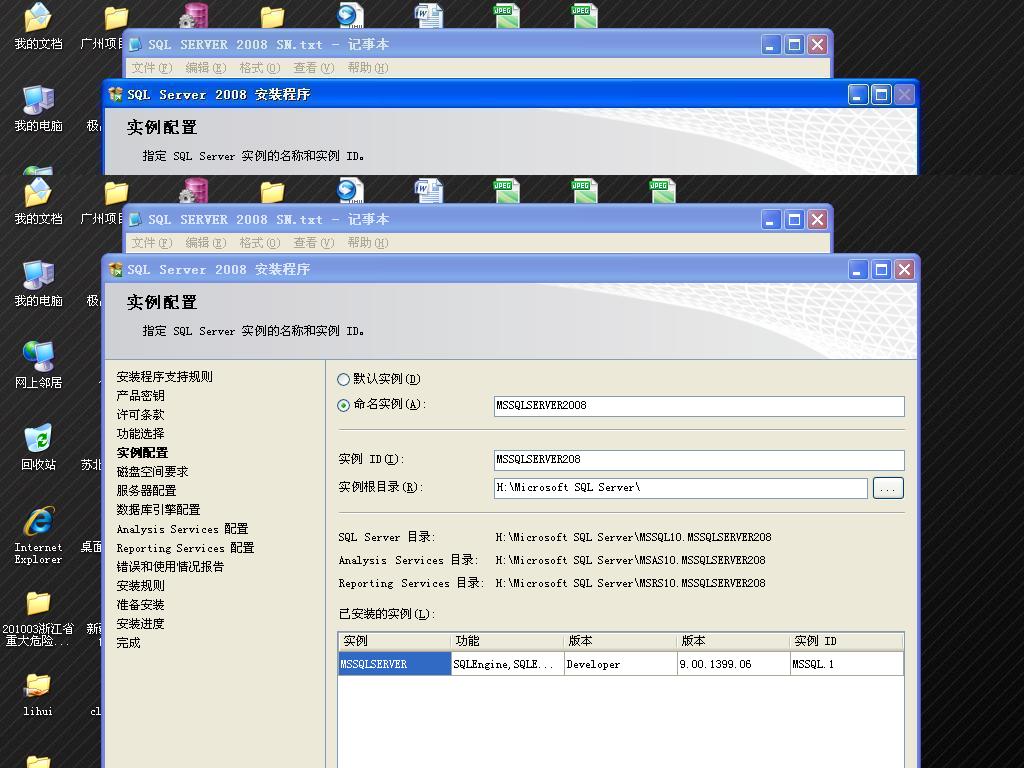Go to 安装程序支持规则 step in the sidebar

point(164,377)
